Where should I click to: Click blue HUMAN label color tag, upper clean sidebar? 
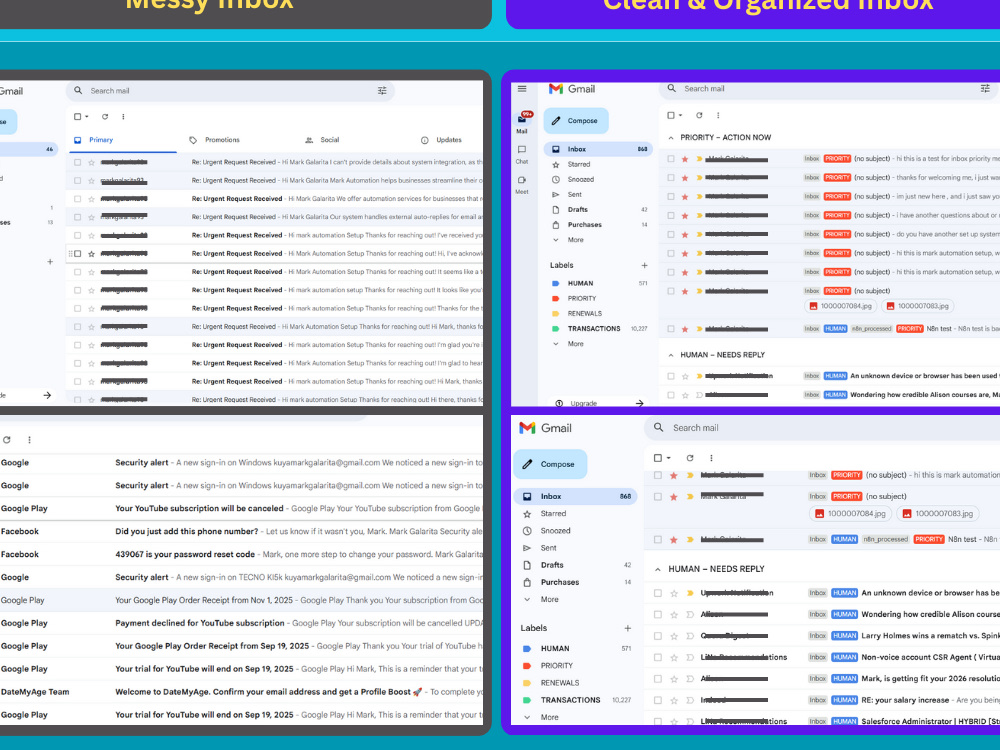coord(555,283)
